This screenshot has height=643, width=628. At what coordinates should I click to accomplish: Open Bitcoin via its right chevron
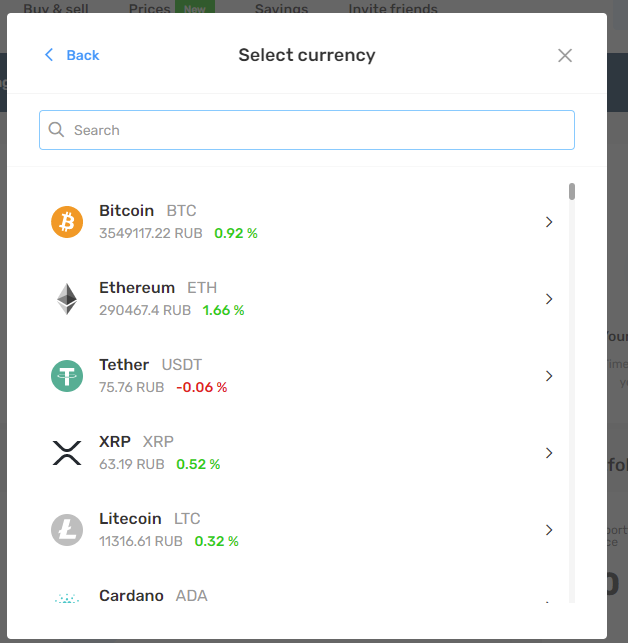click(x=549, y=222)
